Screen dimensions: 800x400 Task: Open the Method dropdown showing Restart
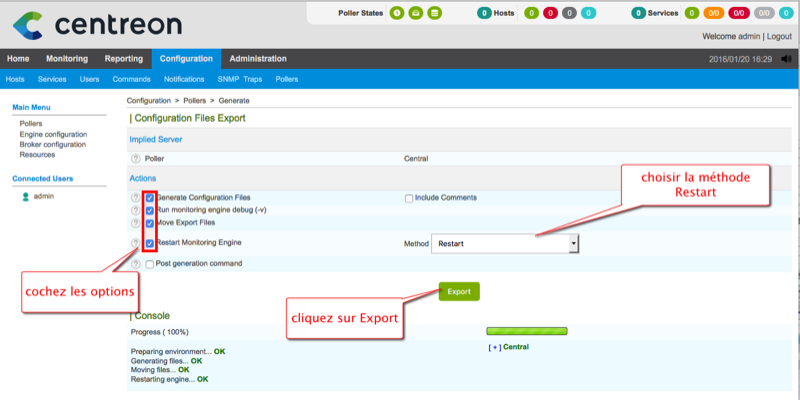[505, 243]
